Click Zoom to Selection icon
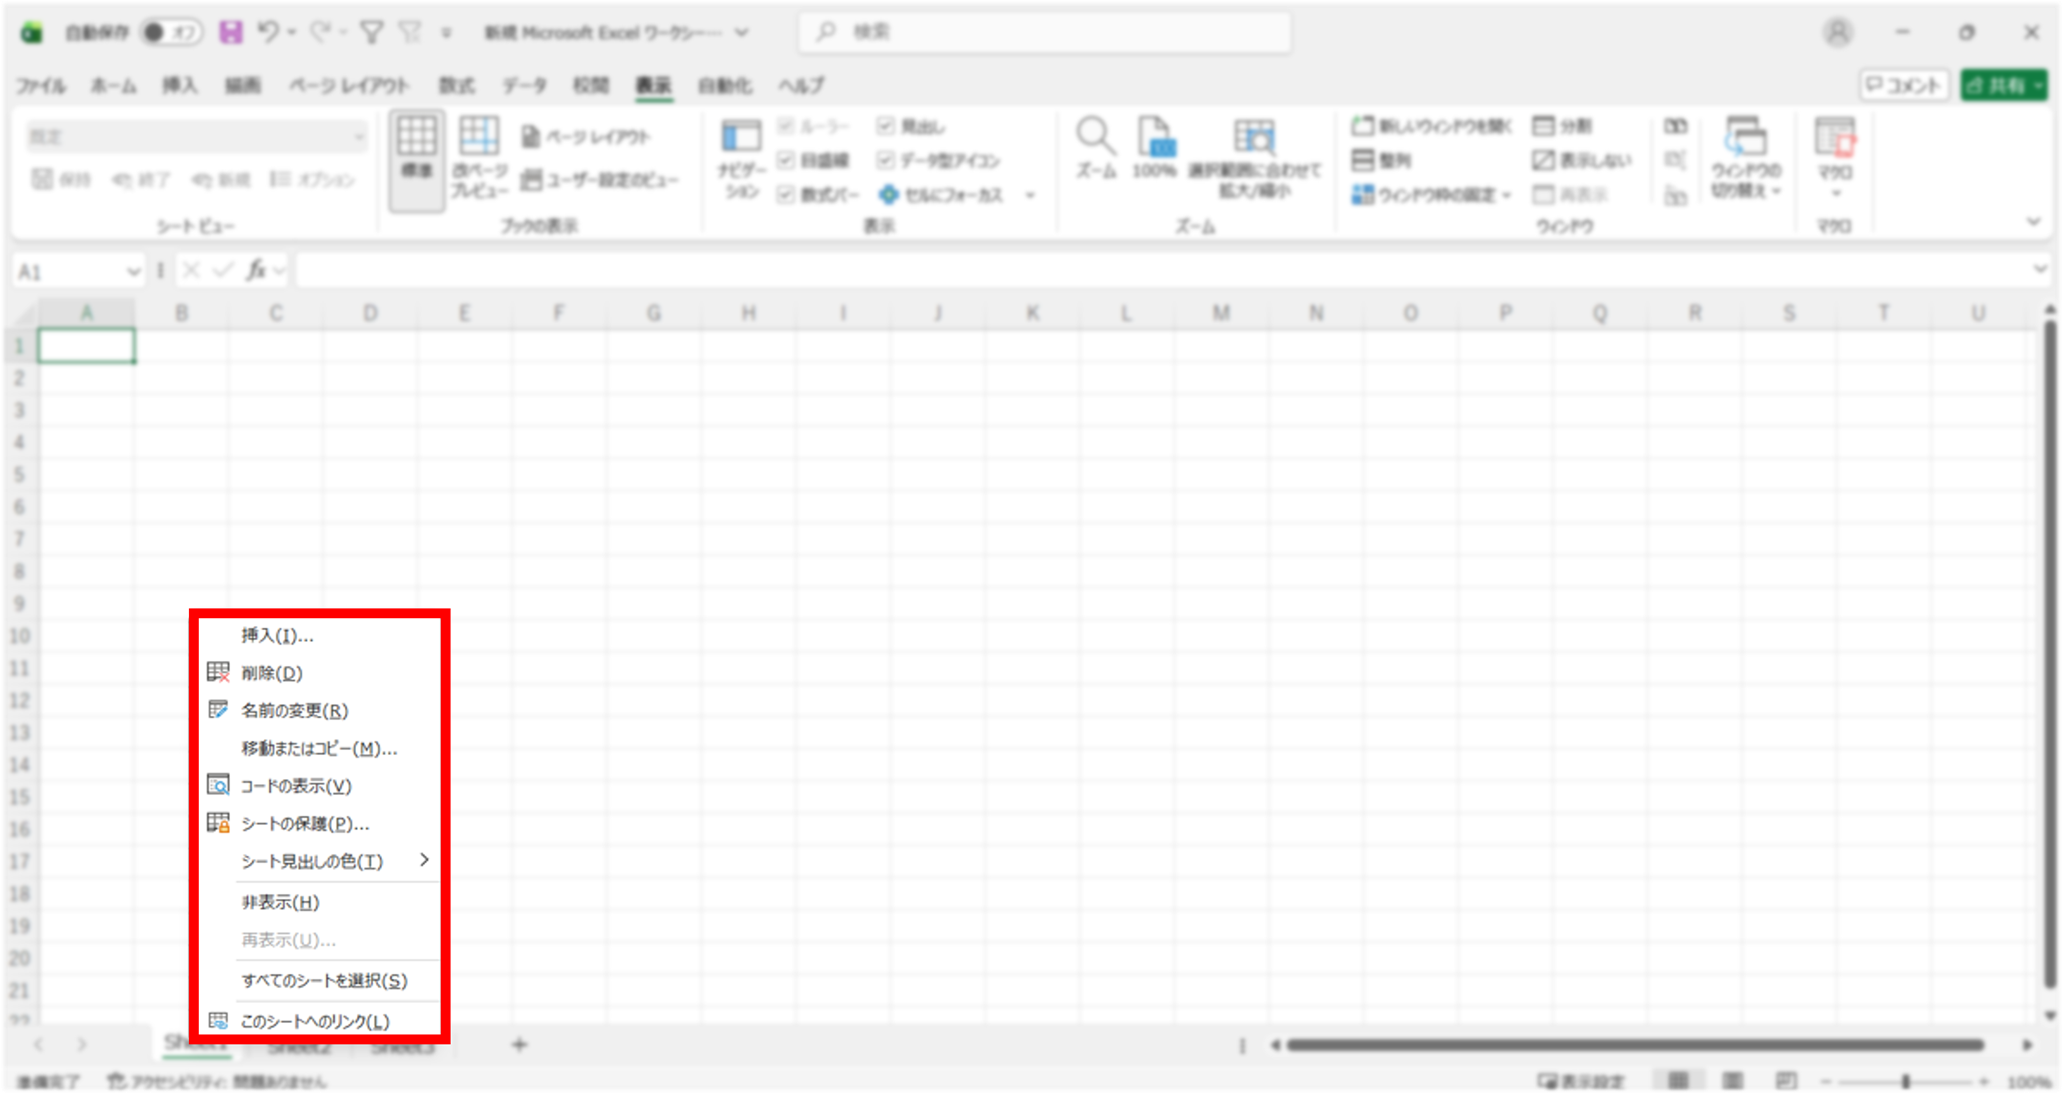Screen dimensions: 2063x1094 pyautogui.click(x=1254, y=137)
